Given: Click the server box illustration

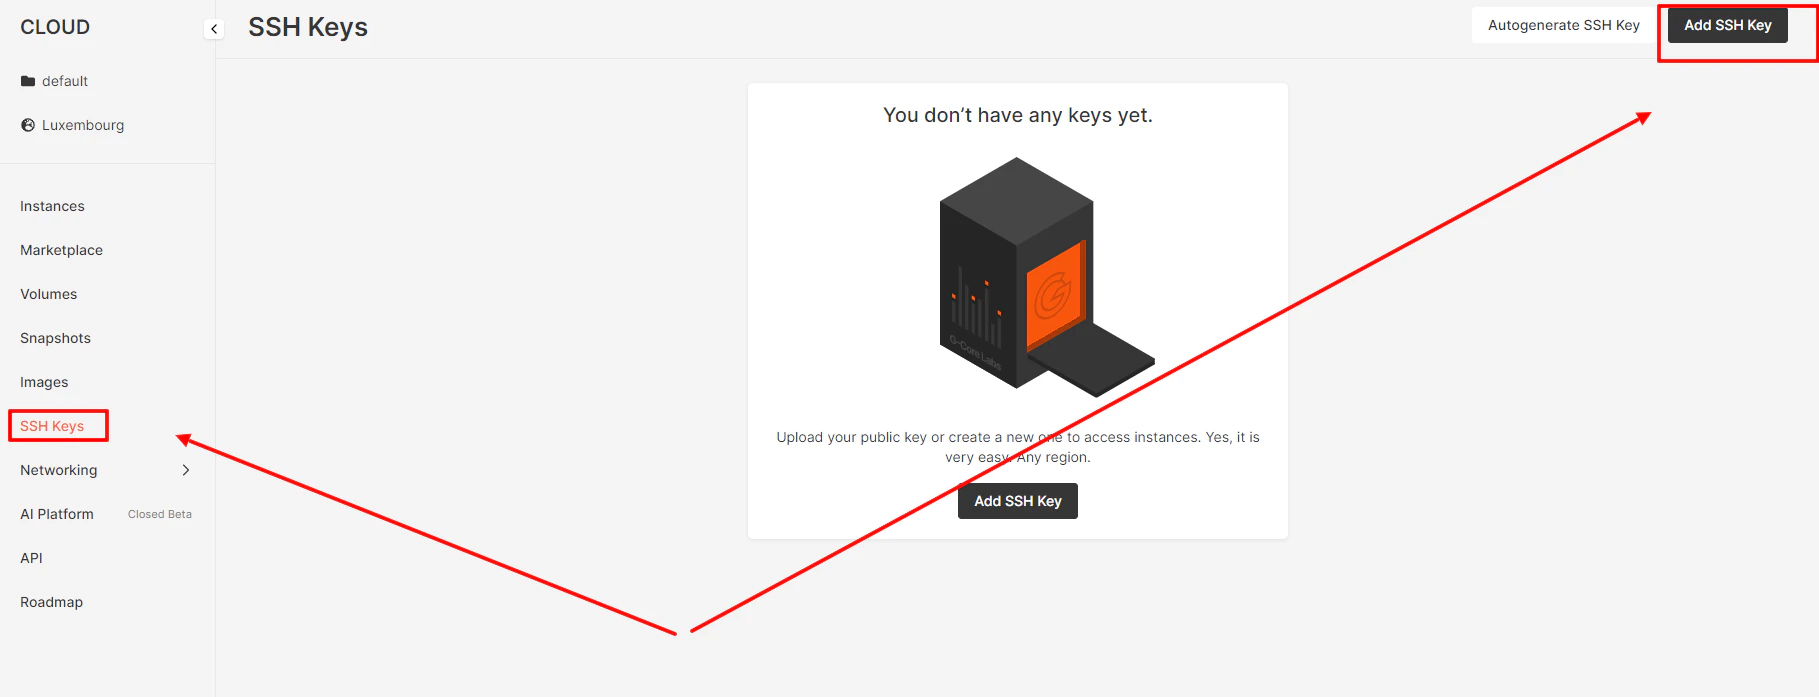Looking at the screenshot, I should 1046,277.
